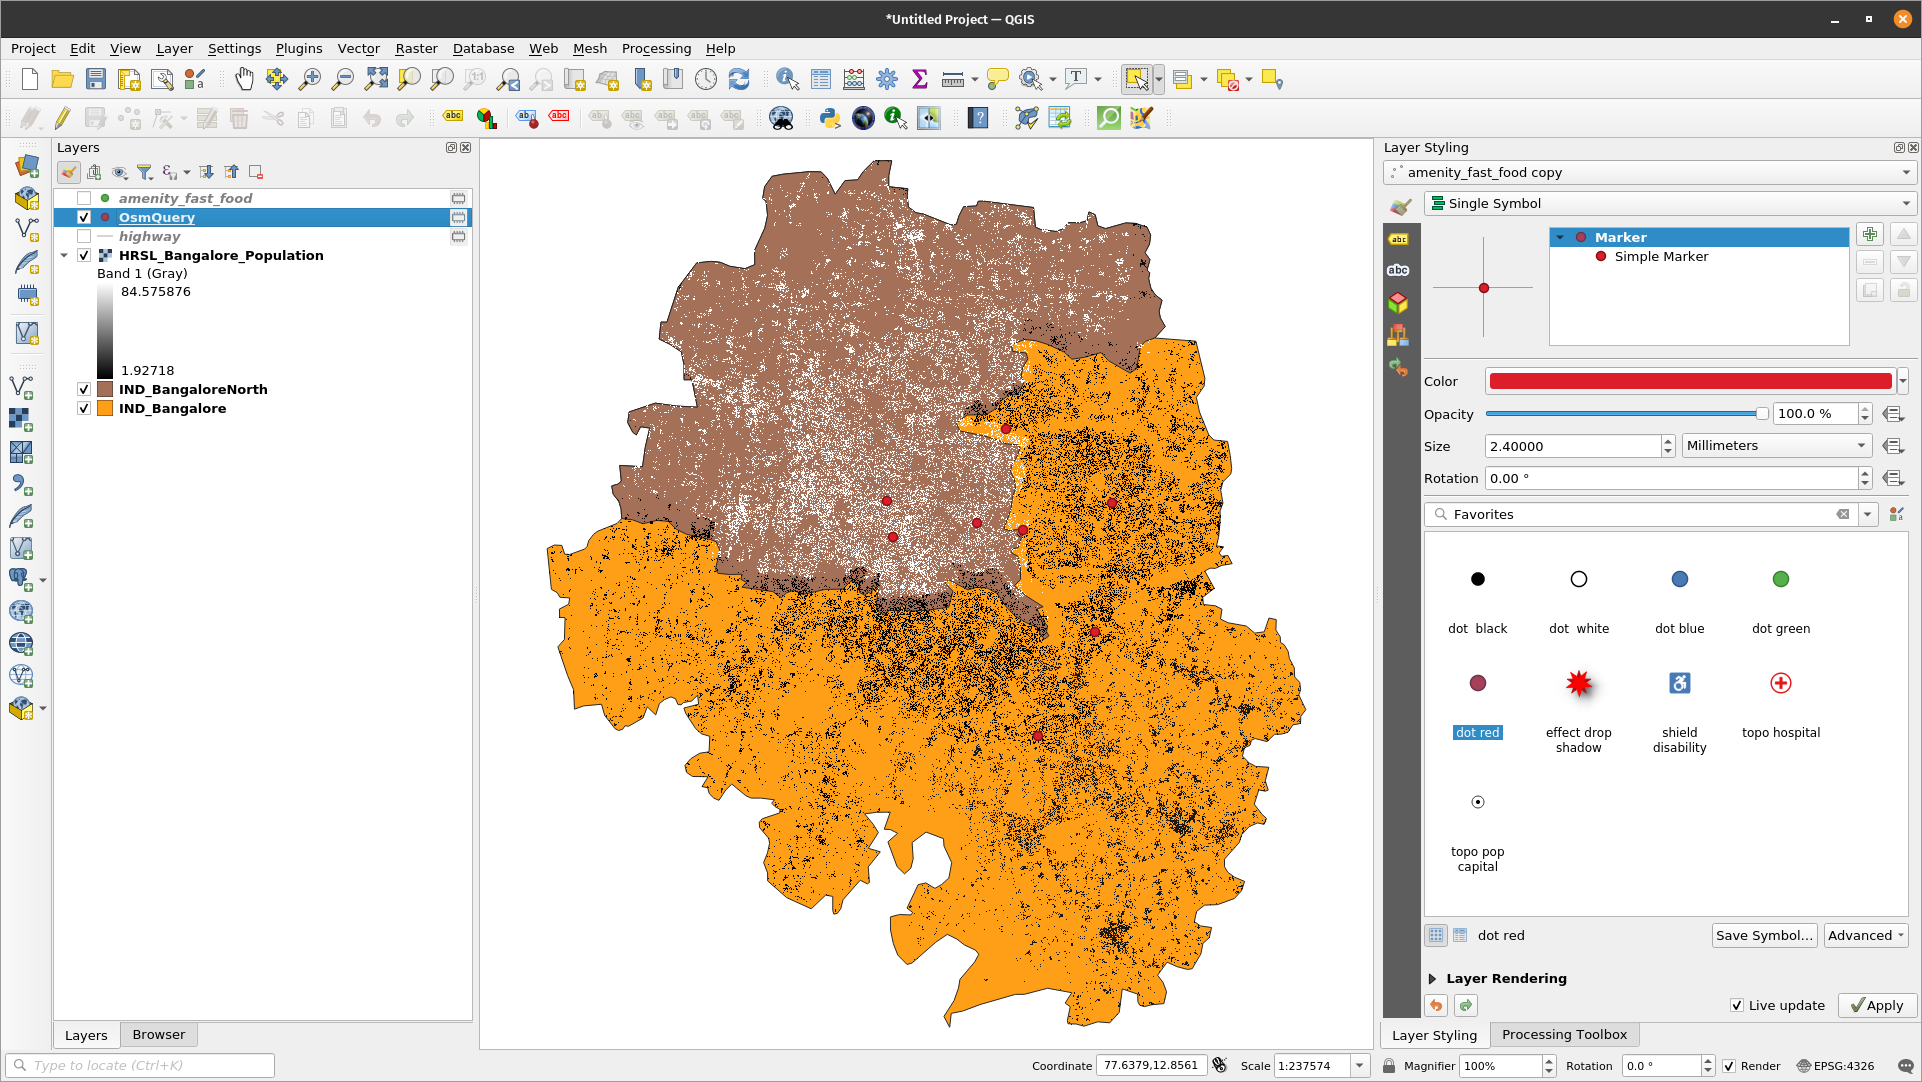Click Remove Layer icon in Layers panel
The width and height of the screenshot is (1922, 1082).
pyautogui.click(x=256, y=172)
